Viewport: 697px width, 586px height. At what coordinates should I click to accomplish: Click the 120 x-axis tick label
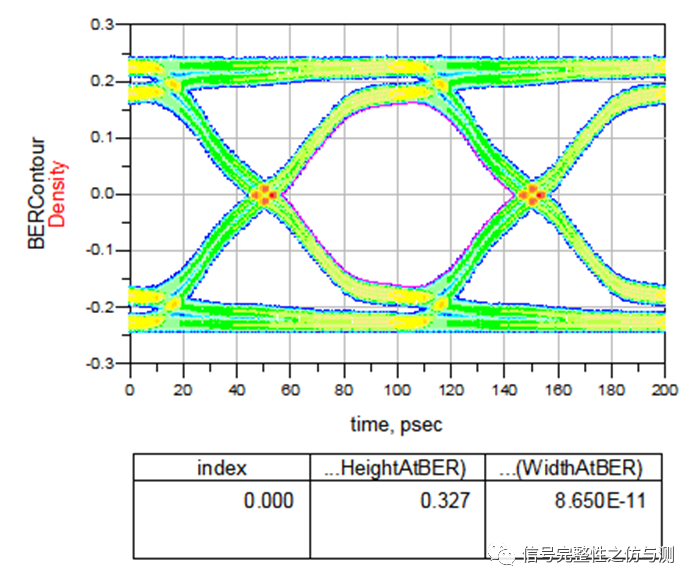pyautogui.click(x=451, y=390)
